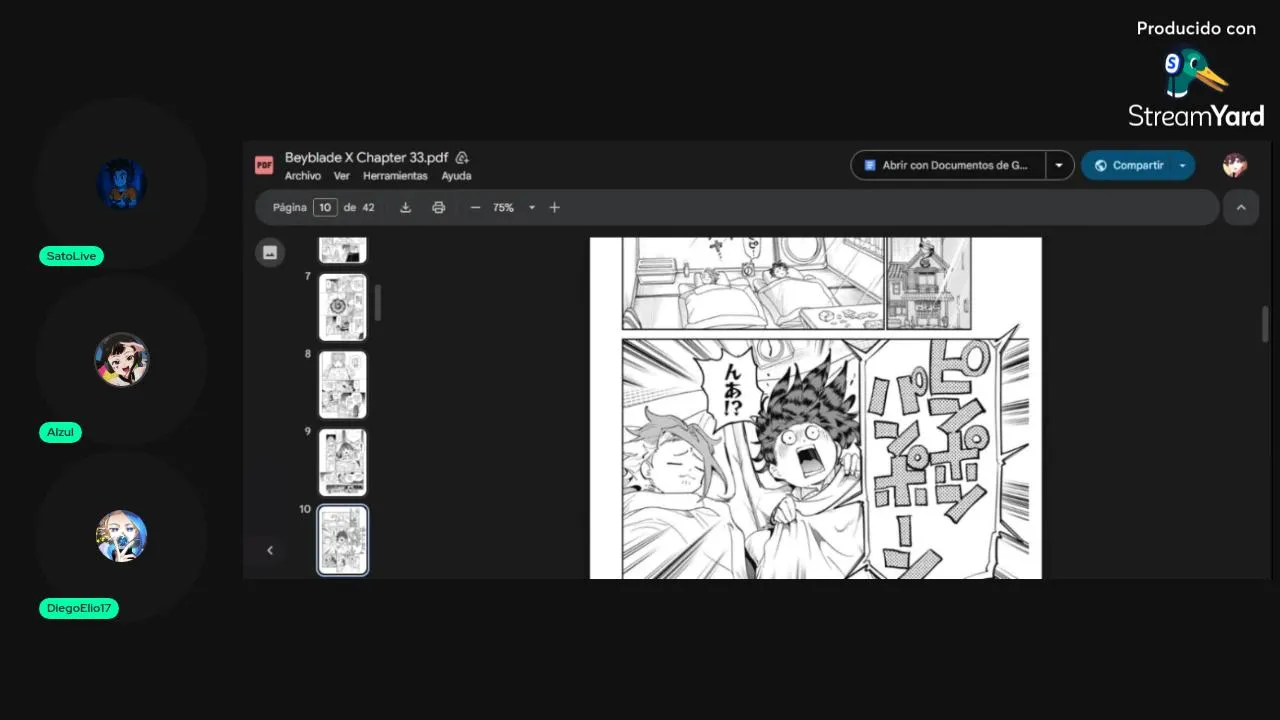Screen dimensions: 1280x720
Task: Open the 75% zoom level dropdown
Action: coord(513,207)
